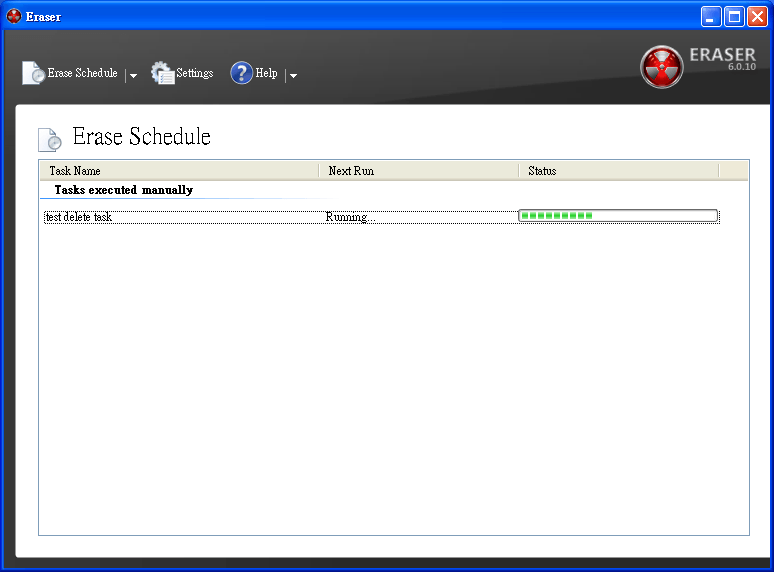
Task: Expand the Erase Schedule dropdown arrow
Action: click(x=133, y=75)
